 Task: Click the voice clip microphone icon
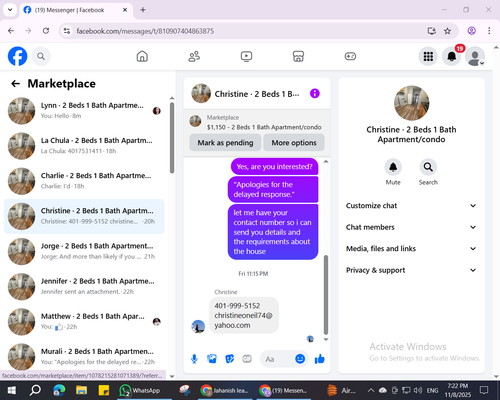coord(194,359)
